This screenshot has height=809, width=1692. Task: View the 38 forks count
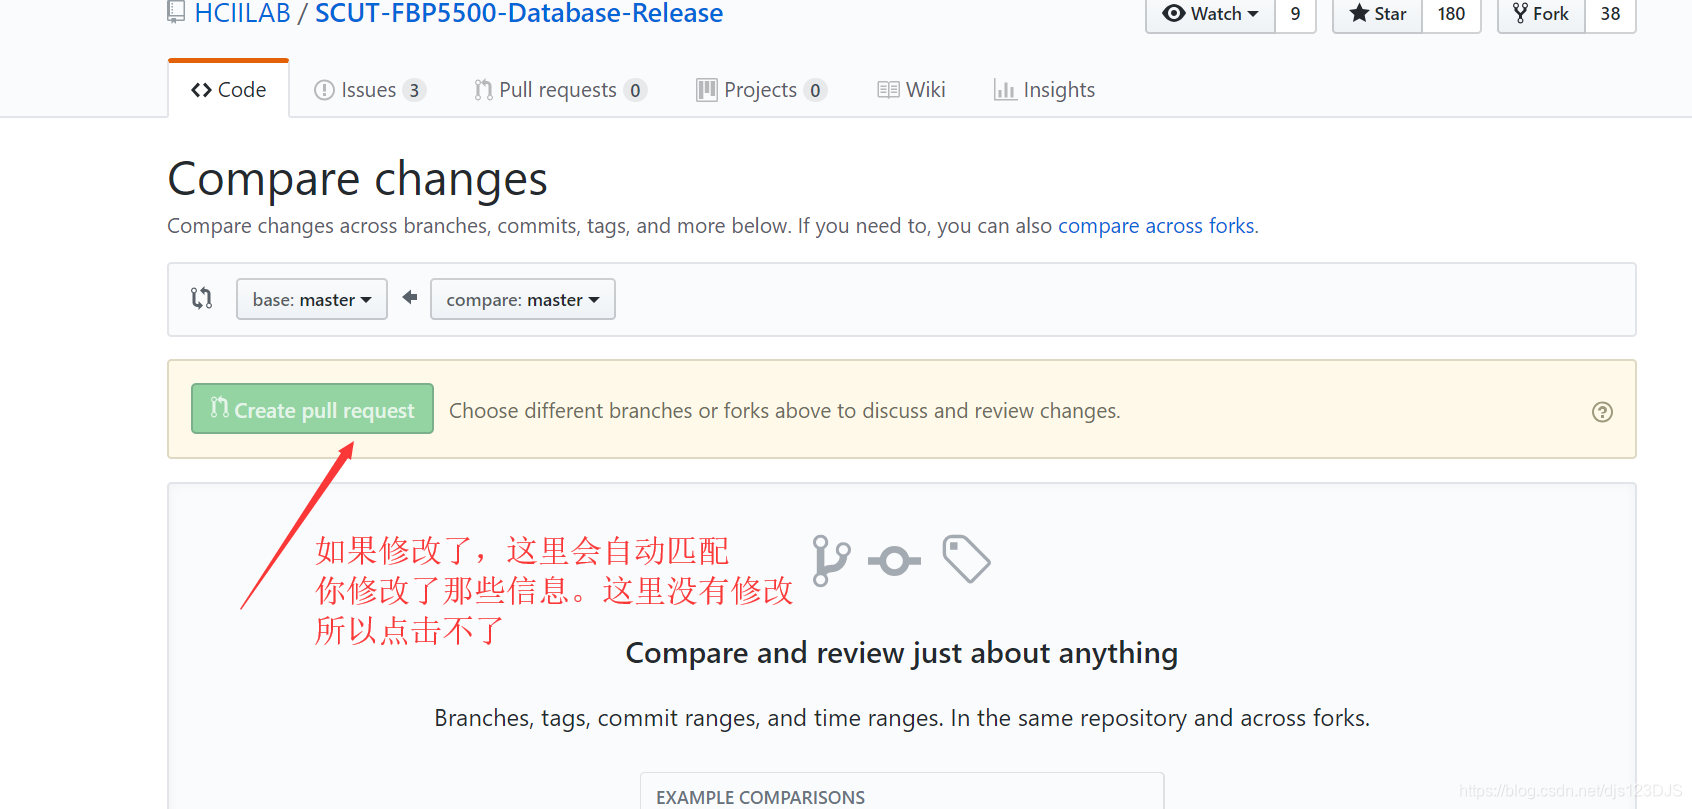[x=1610, y=14]
